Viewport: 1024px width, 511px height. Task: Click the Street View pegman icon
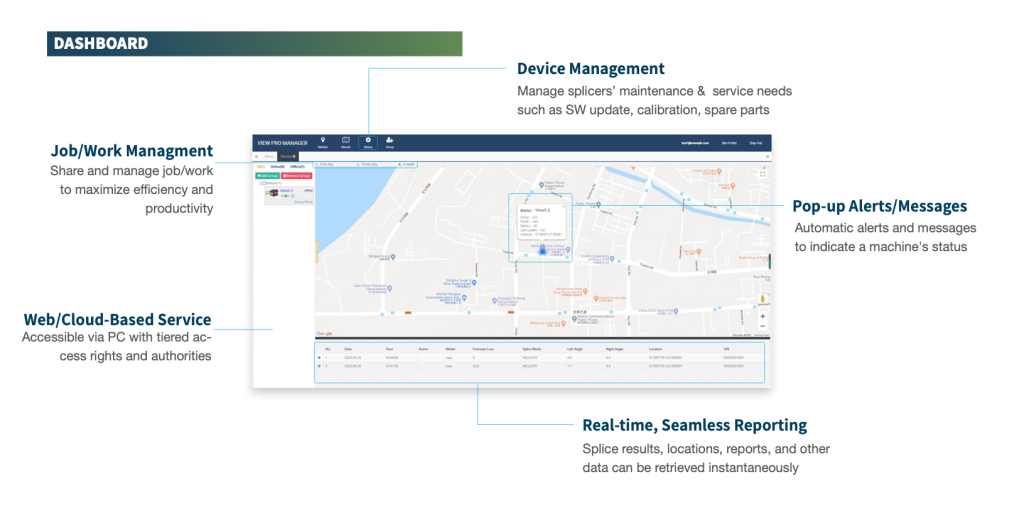tap(763, 299)
